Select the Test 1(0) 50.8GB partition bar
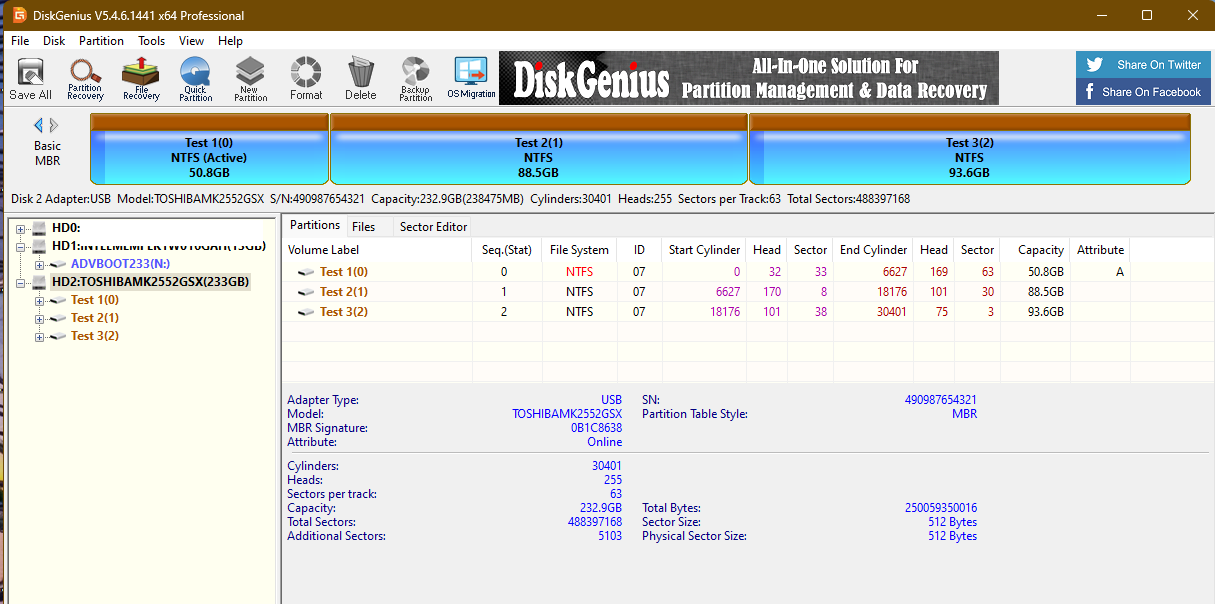This screenshot has height=604, width=1215. pos(209,149)
